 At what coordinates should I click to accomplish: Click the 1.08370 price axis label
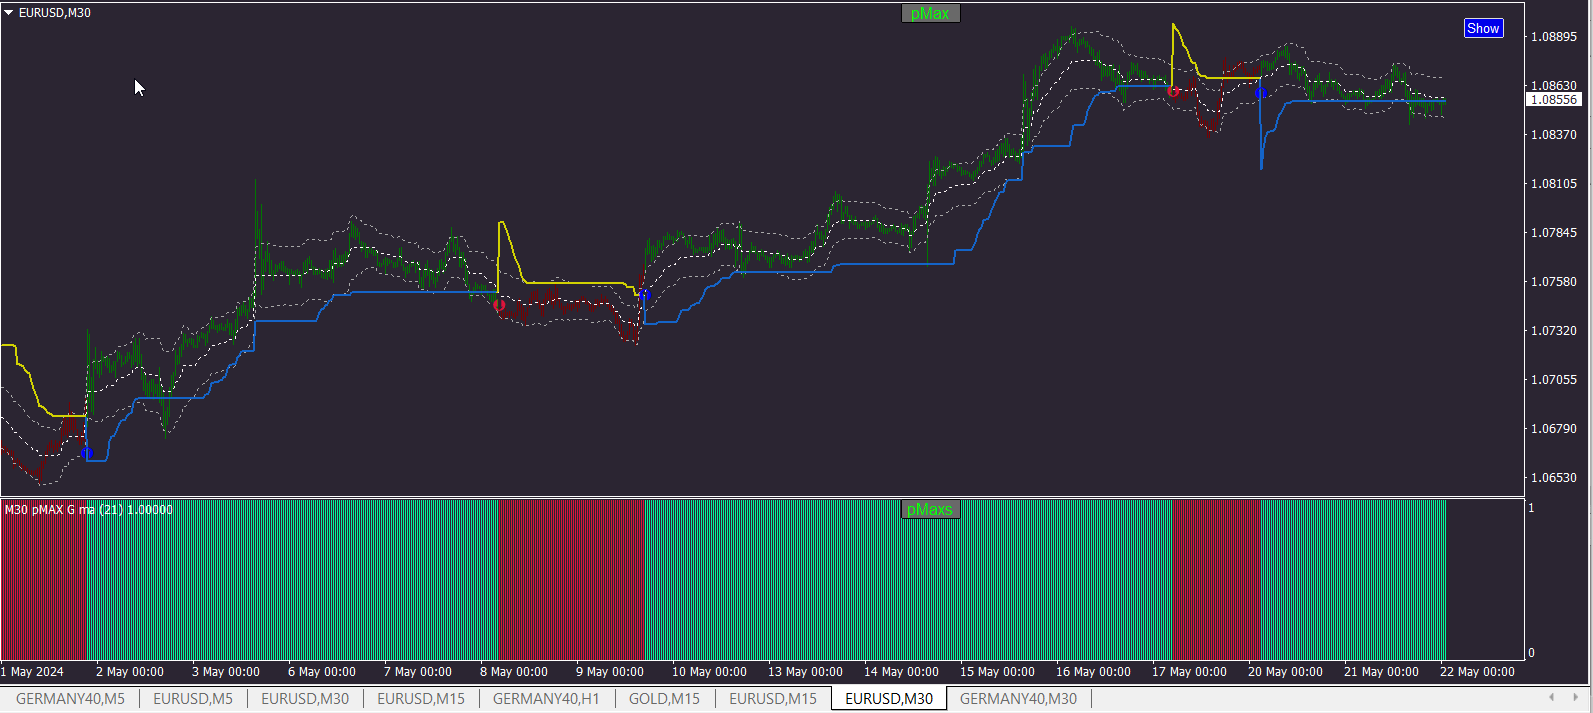[x=1554, y=135]
